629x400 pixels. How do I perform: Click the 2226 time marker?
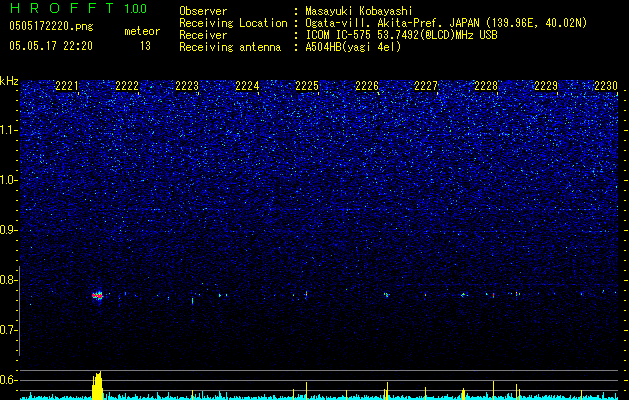(367, 85)
